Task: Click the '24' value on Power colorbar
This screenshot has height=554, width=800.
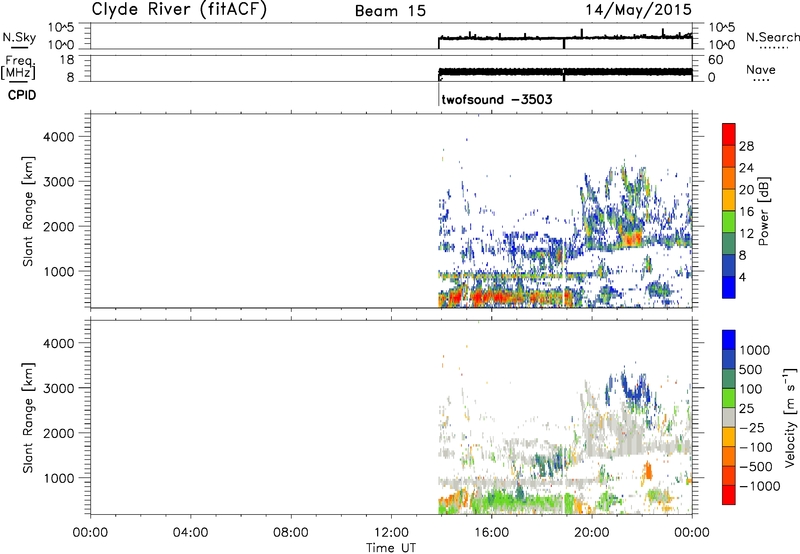Action: pos(746,168)
